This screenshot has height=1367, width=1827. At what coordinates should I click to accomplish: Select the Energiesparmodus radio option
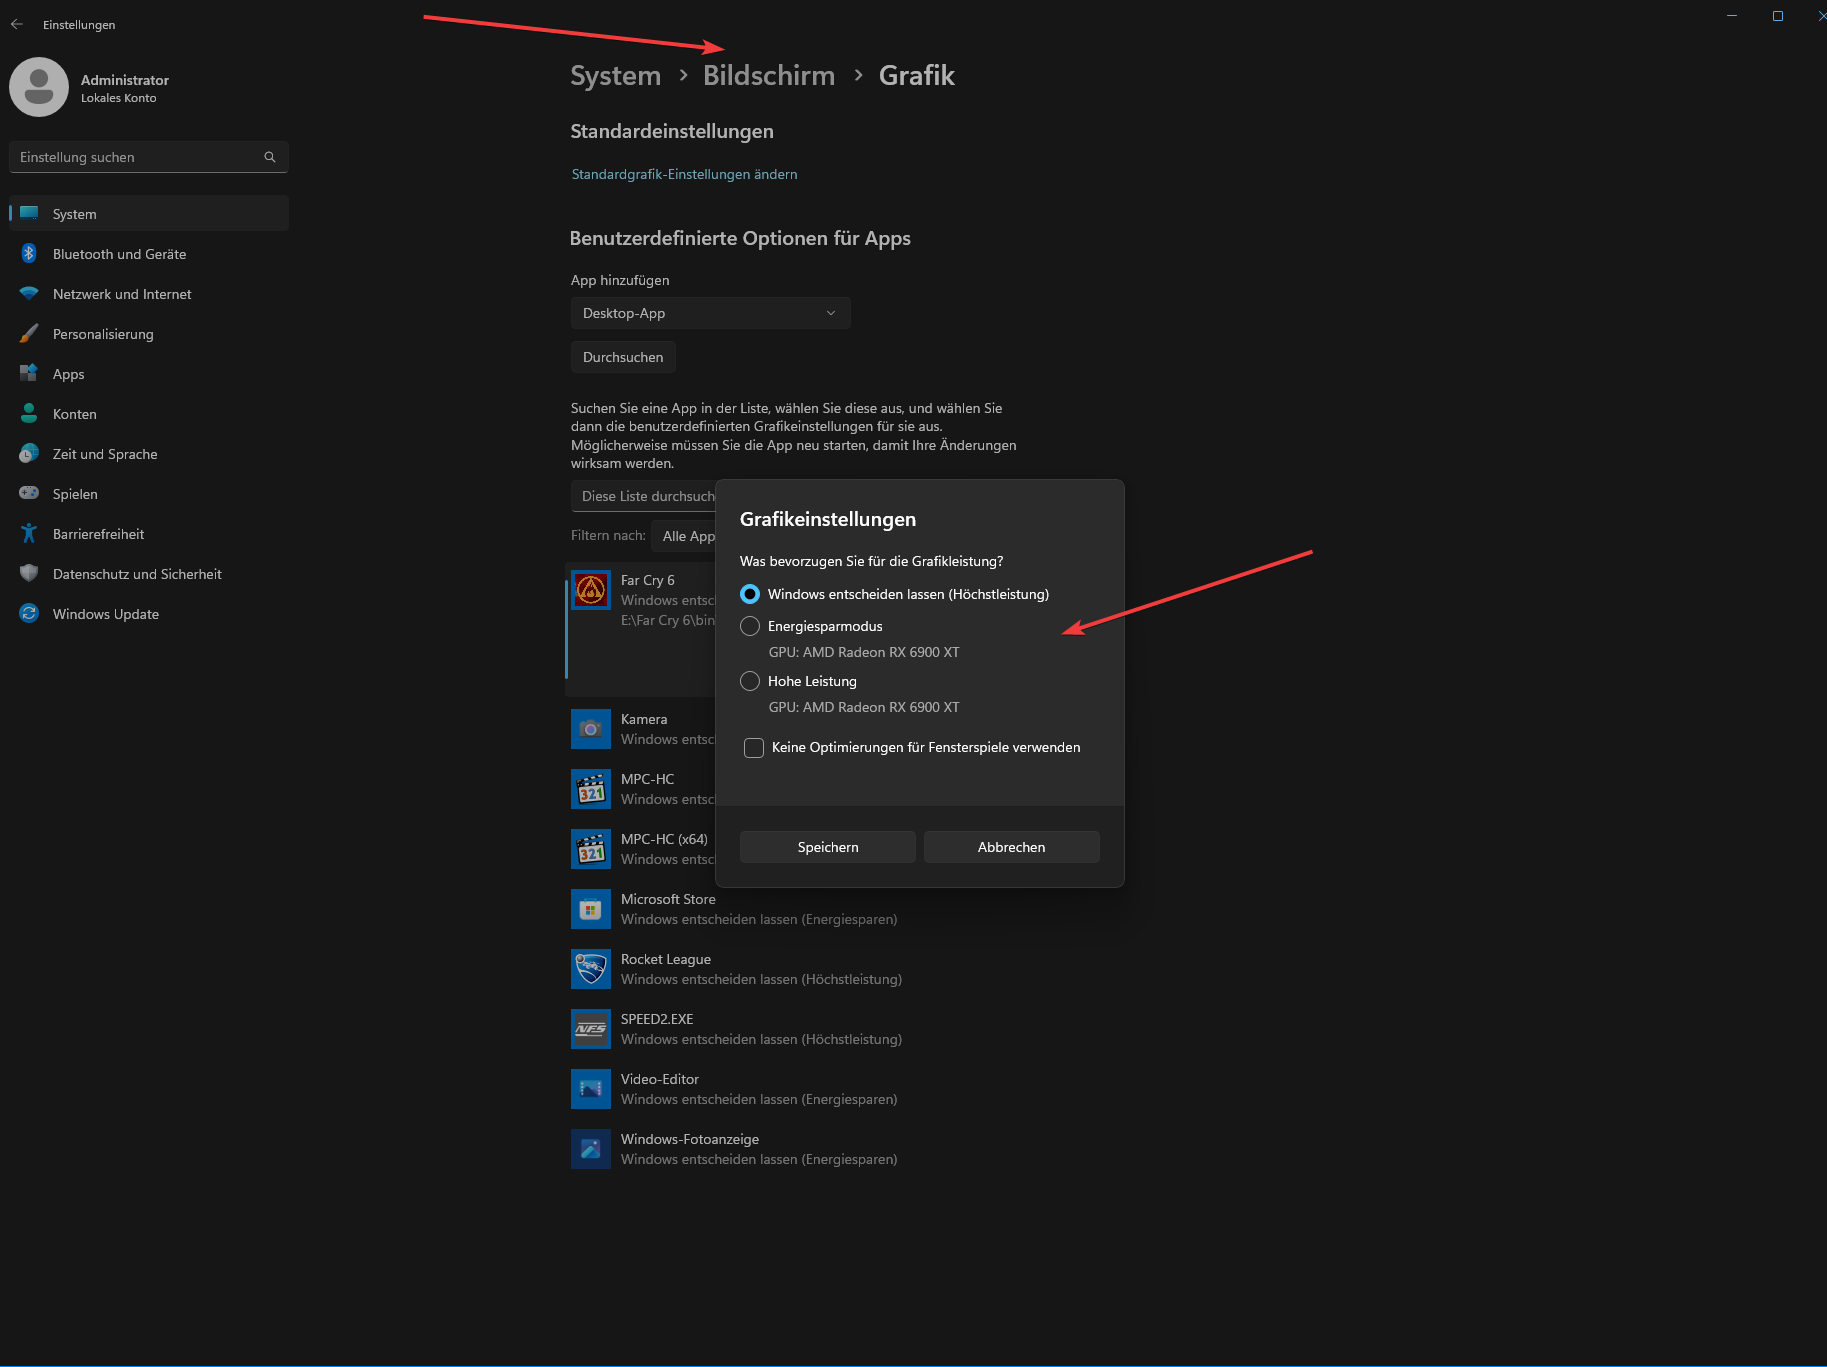750,626
